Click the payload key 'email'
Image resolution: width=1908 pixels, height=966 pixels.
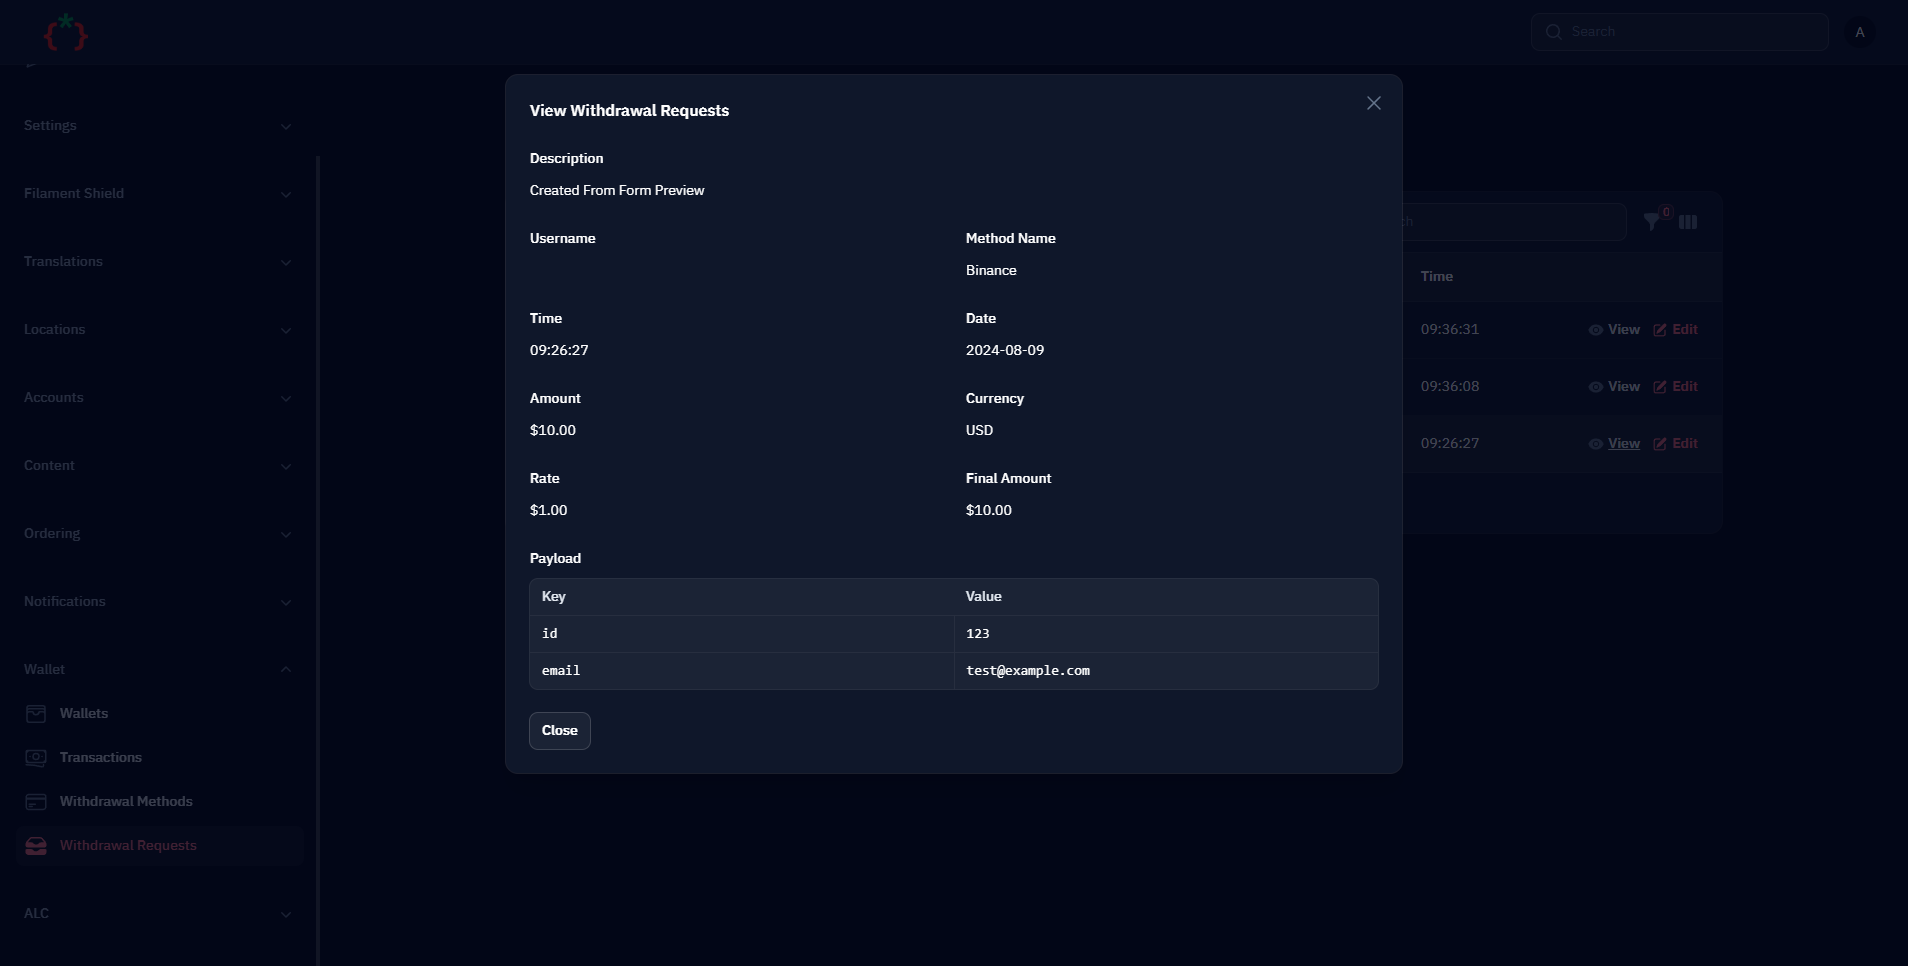click(x=561, y=671)
